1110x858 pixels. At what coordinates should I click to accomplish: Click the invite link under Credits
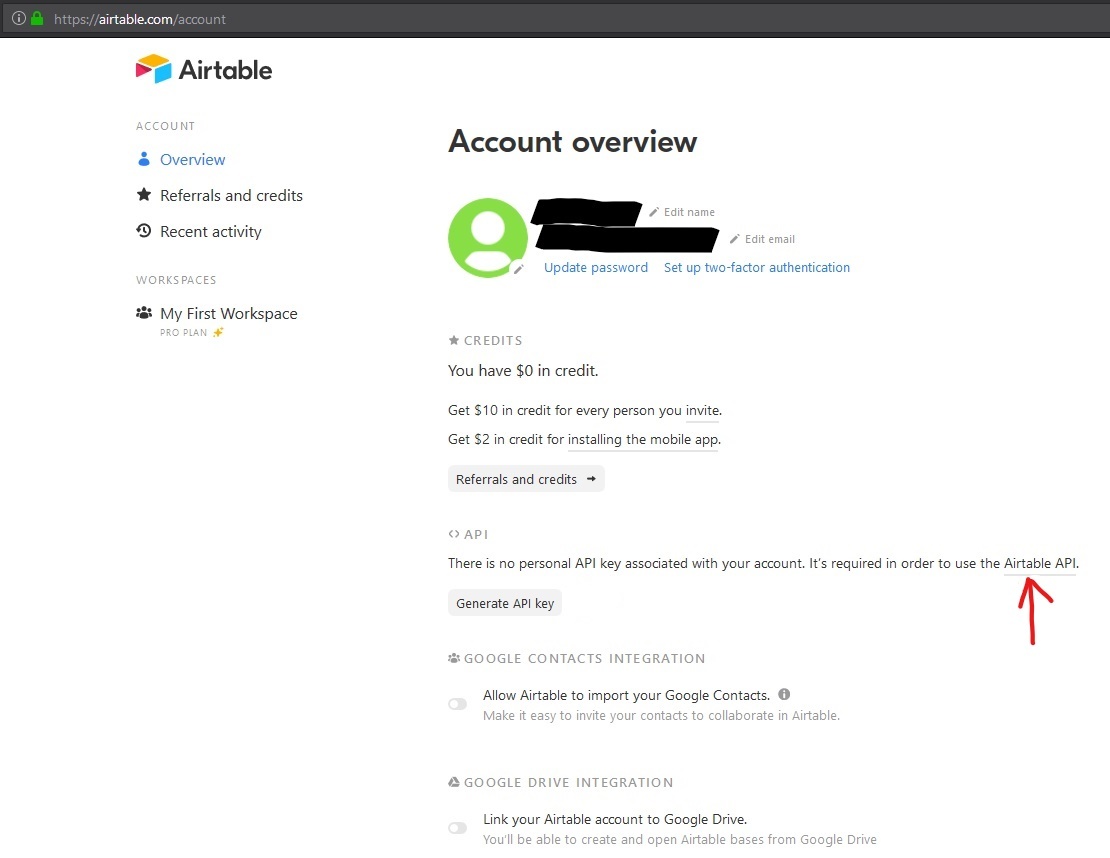click(x=703, y=410)
